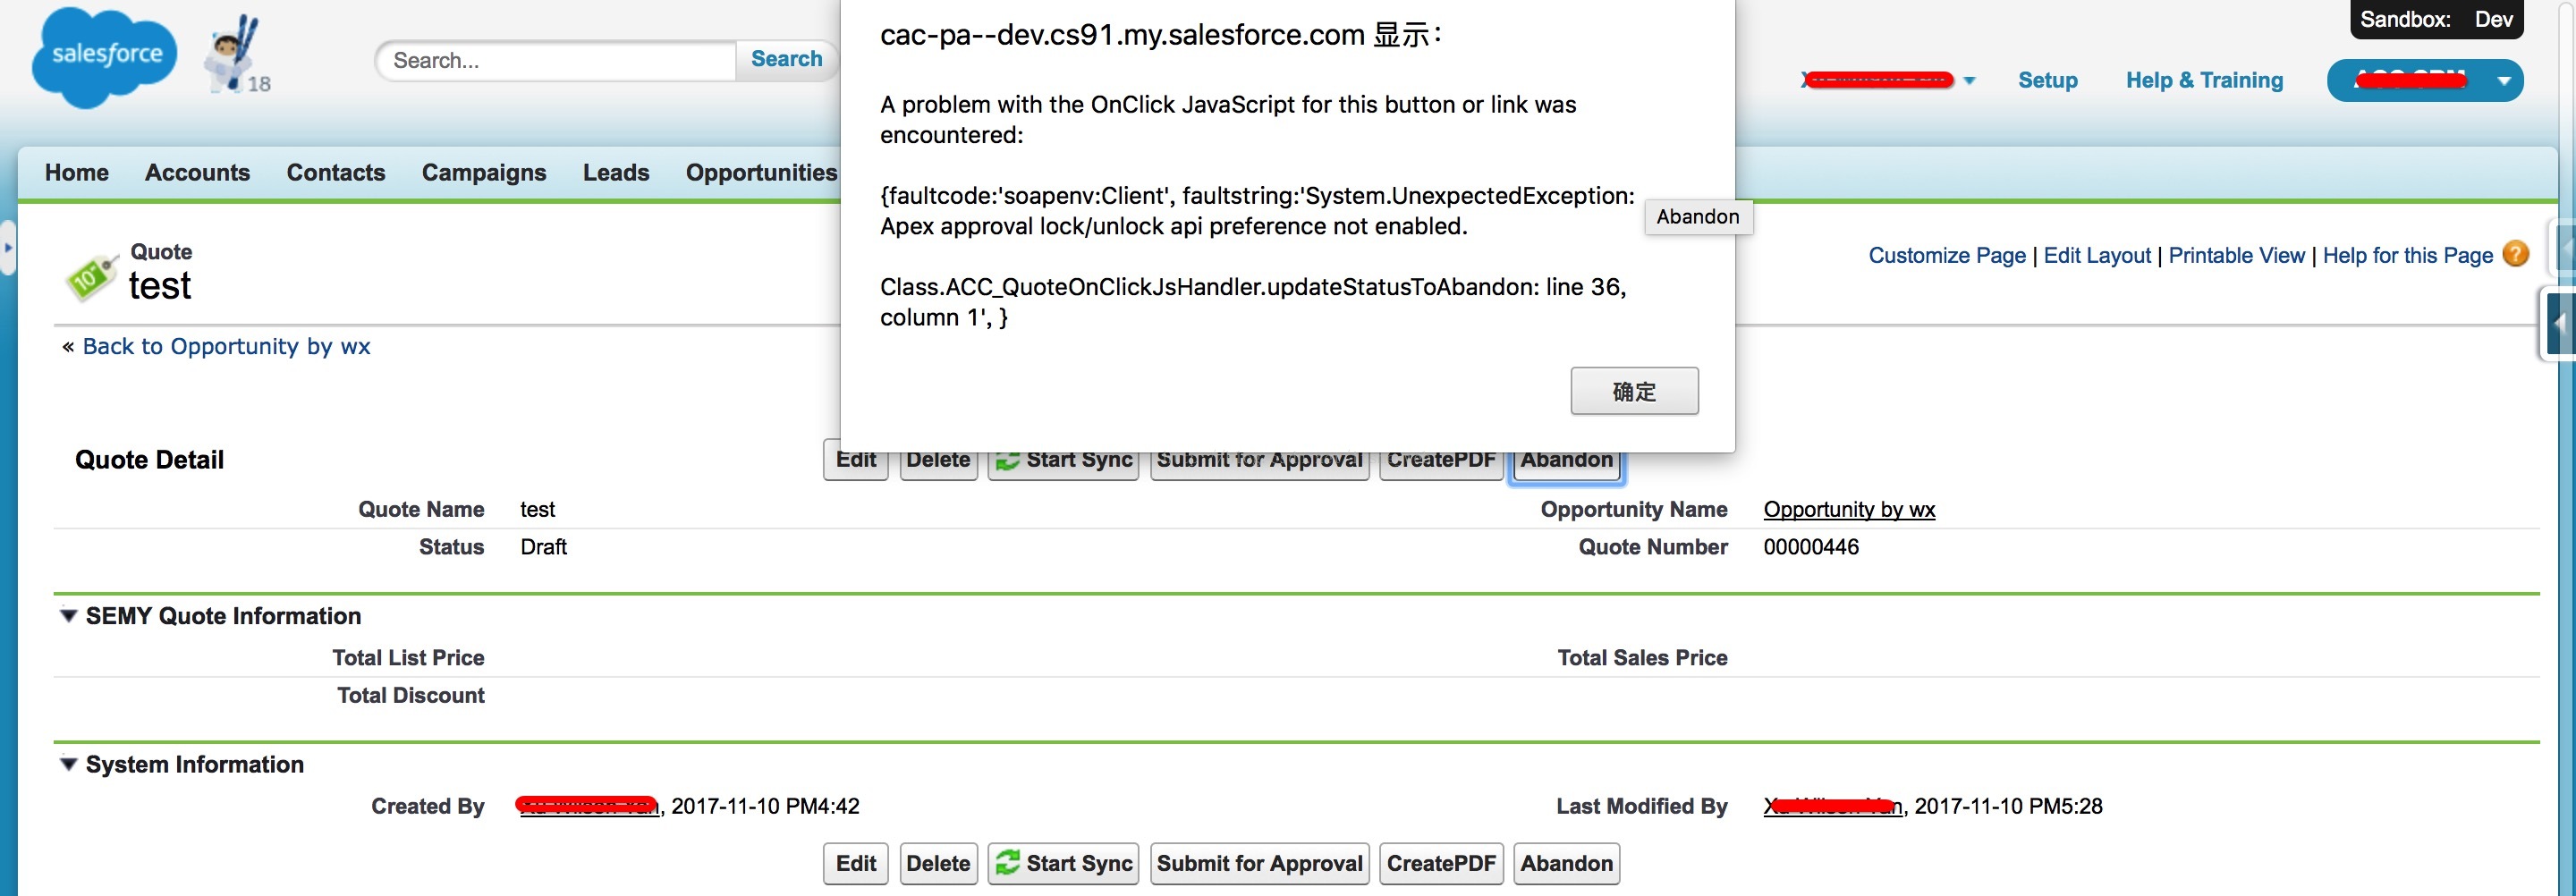Click the top Edit button

click(x=856, y=465)
